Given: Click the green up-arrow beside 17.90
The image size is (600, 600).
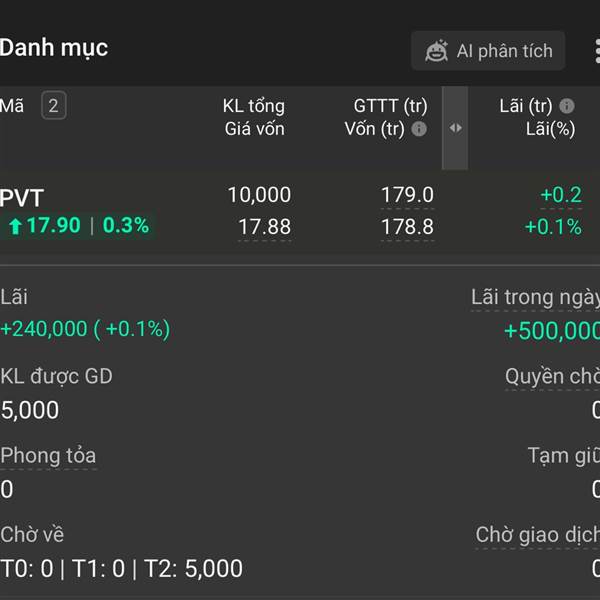Looking at the screenshot, I should [x=15, y=225].
